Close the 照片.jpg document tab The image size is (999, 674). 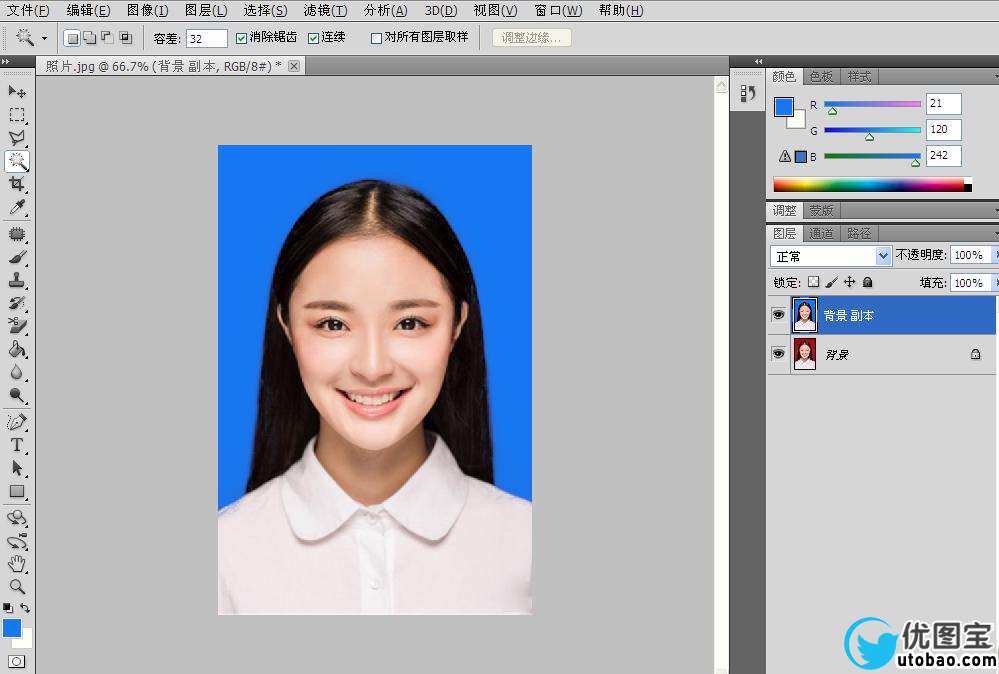click(x=294, y=66)
